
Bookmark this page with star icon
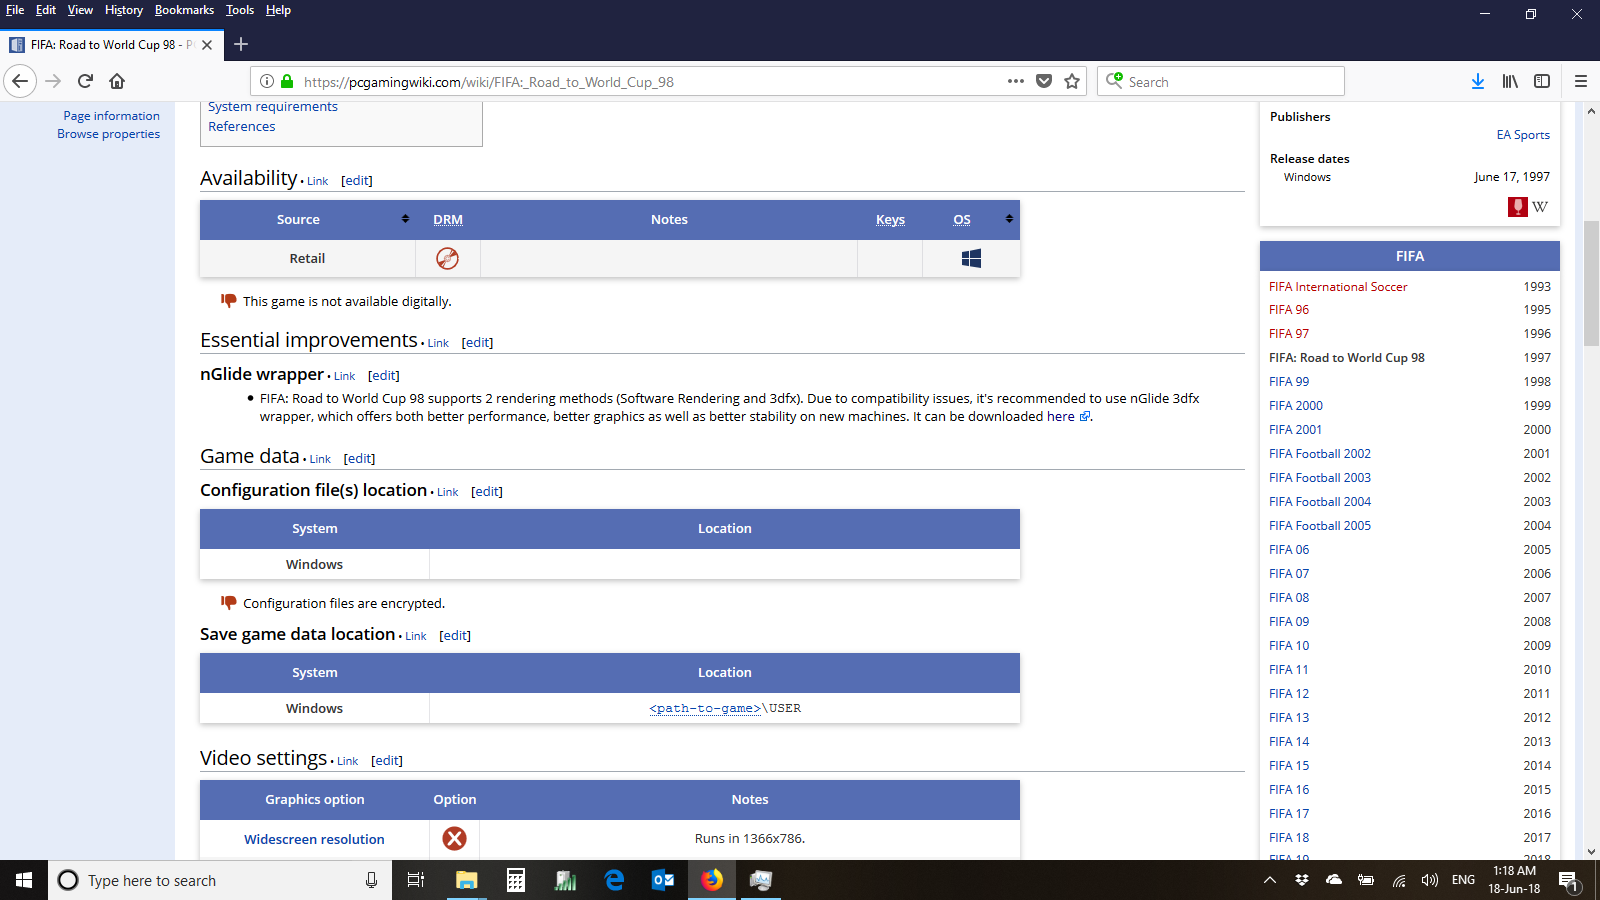pos(1072,82)
